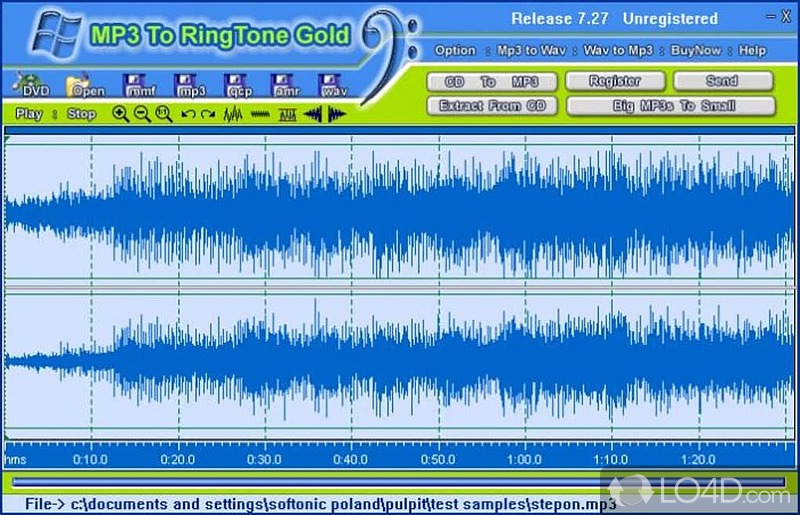The height and width of the screenshot is (515, 800).
Task: Open the Mp3 to Wav menu item
Action: (530, 50)
